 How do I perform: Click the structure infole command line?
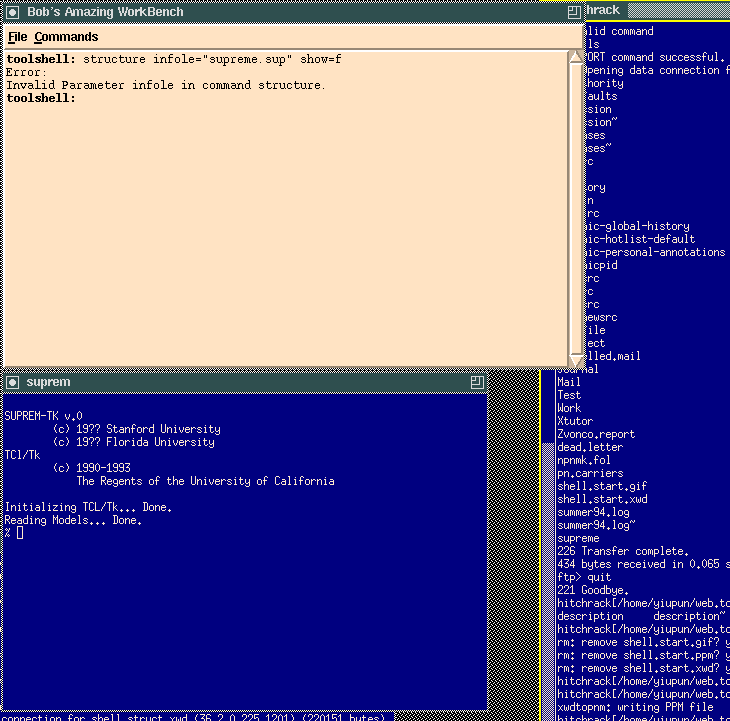point(175,60)
